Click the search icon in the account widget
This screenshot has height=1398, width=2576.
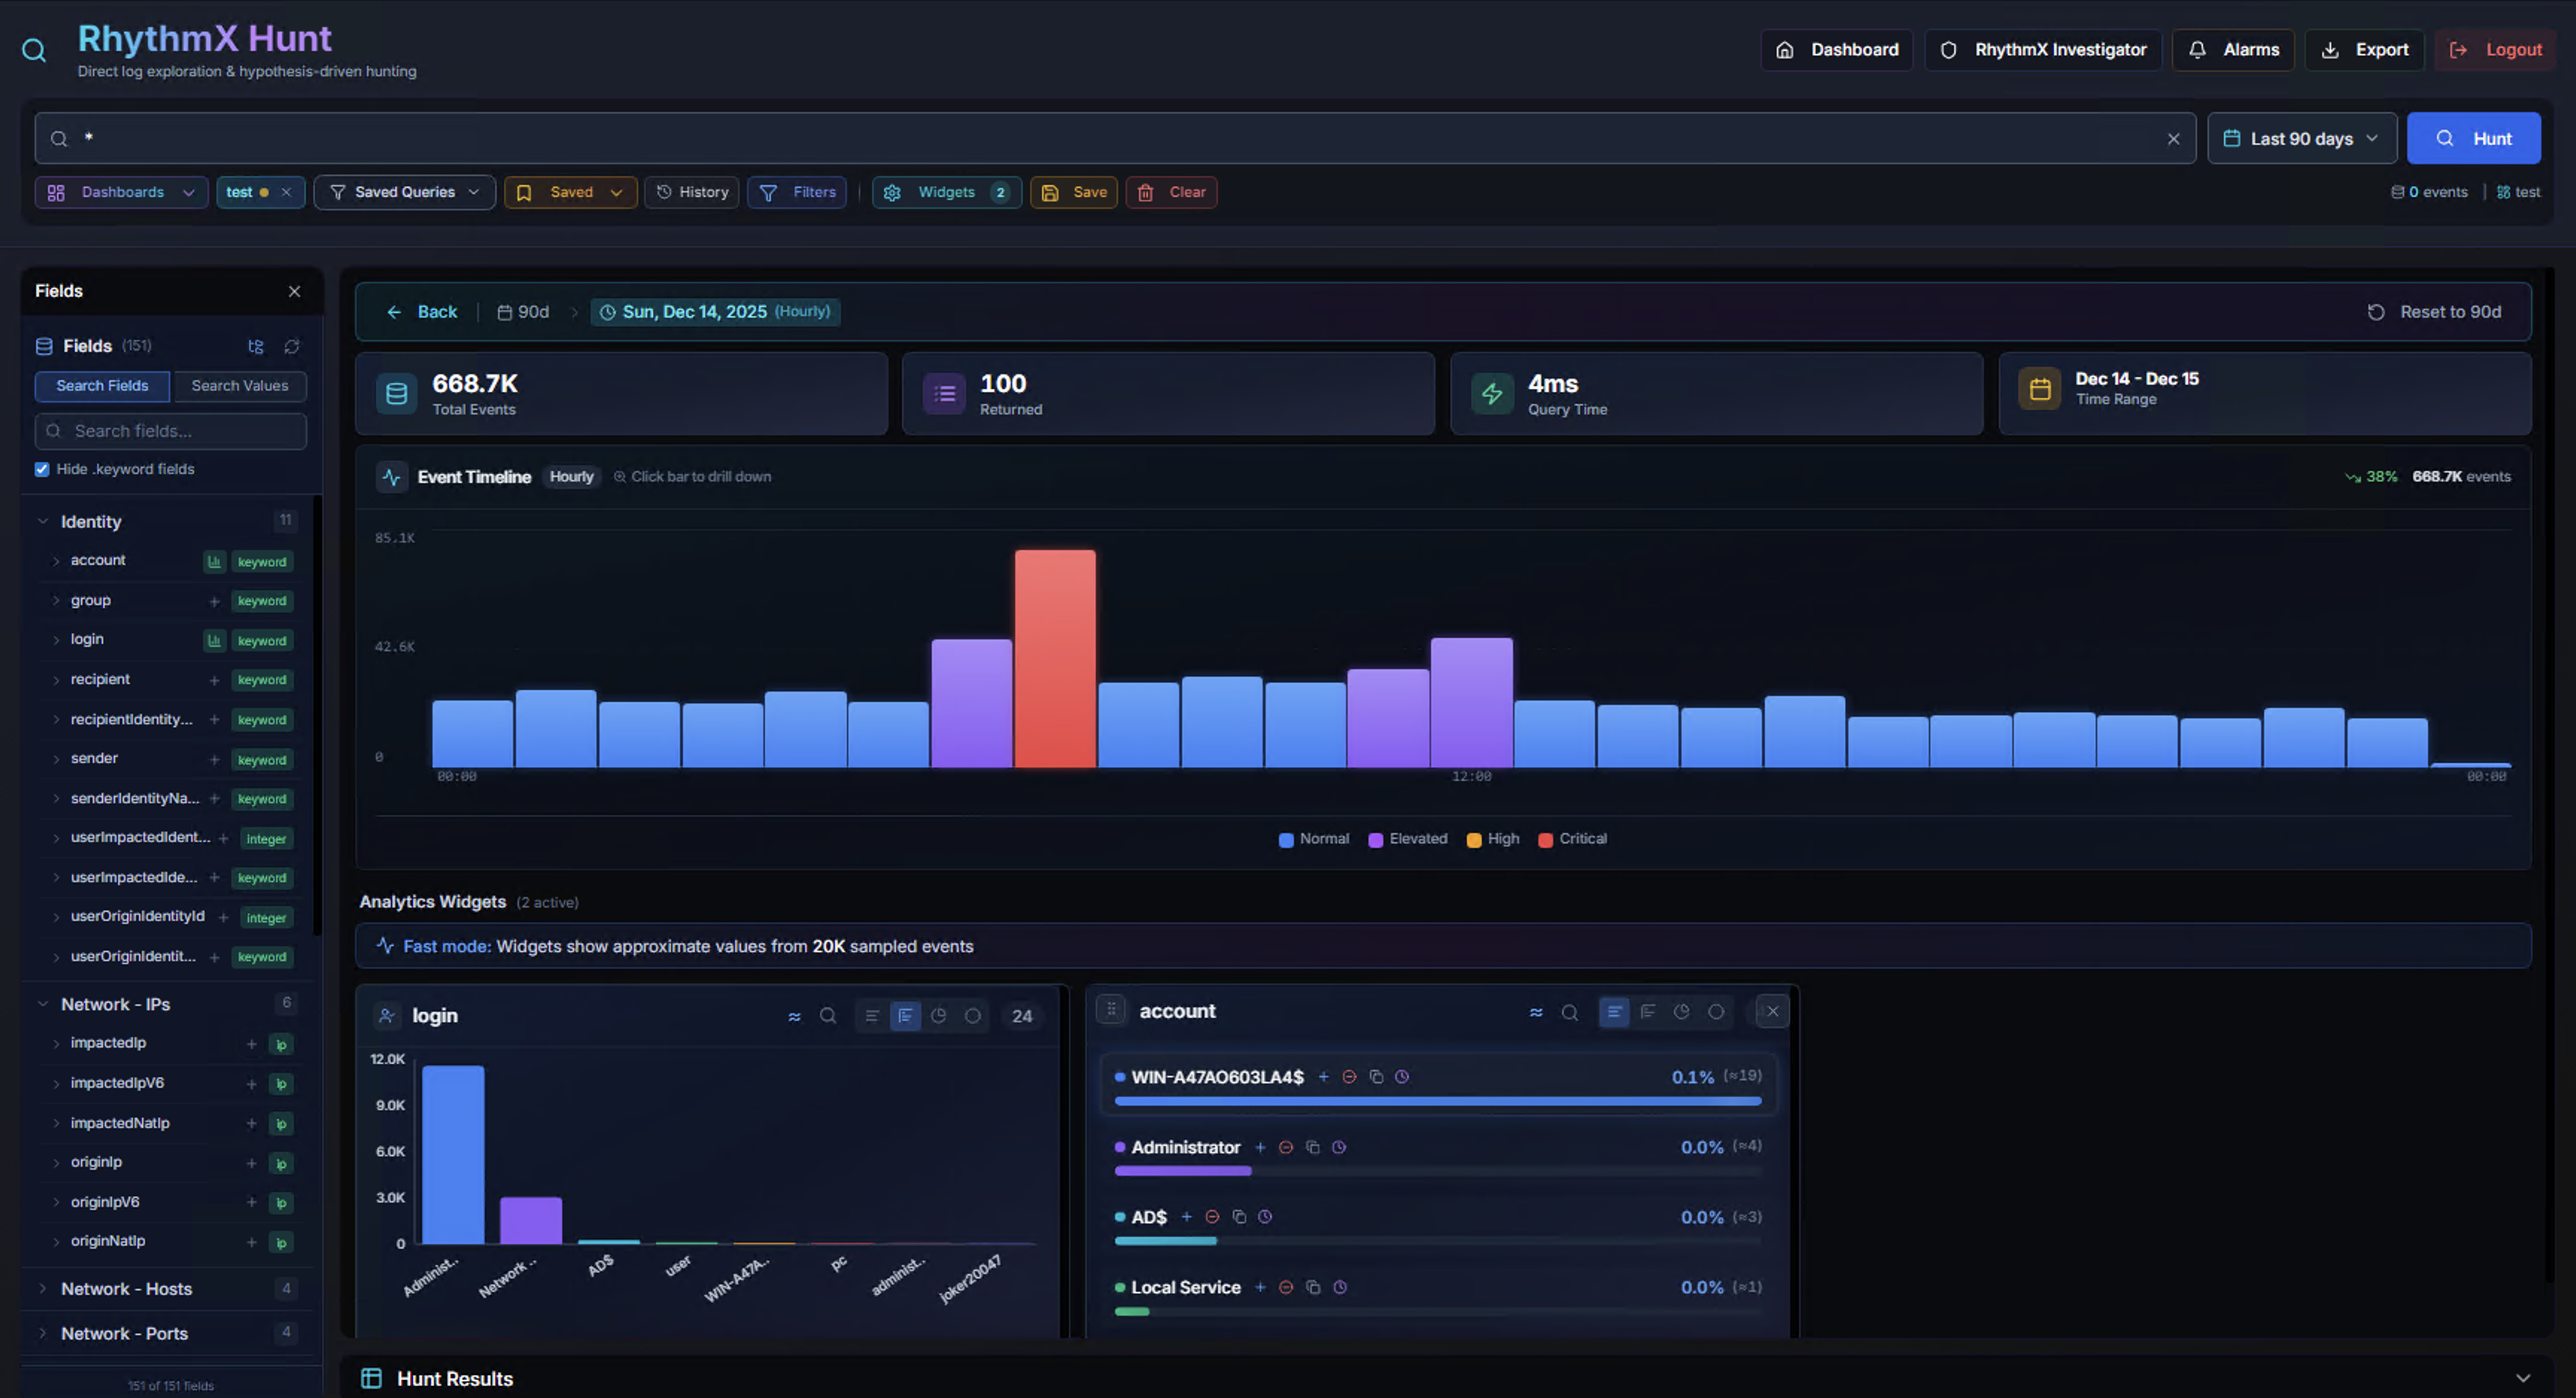(1570, 1011)
